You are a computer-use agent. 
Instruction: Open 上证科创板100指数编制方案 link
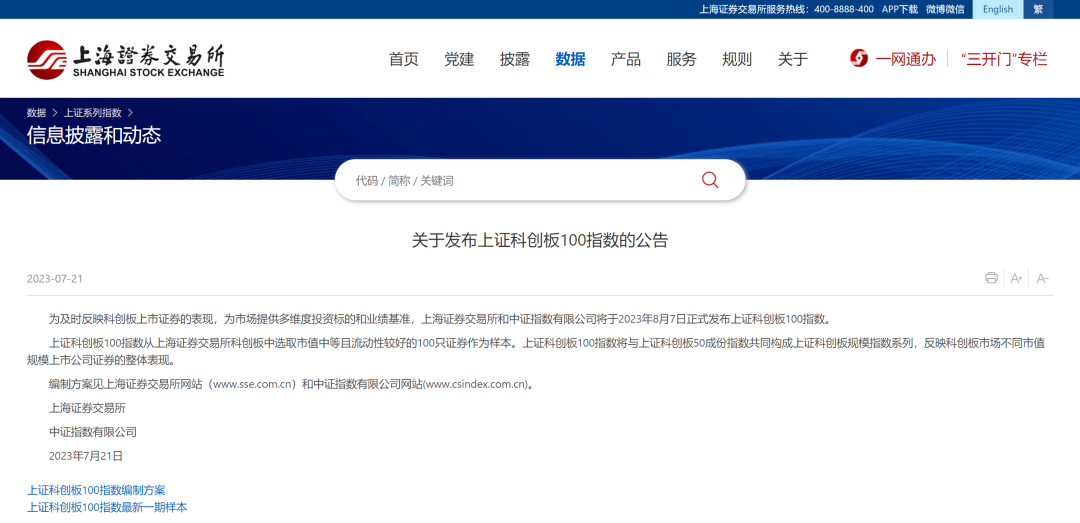(96, 490)
